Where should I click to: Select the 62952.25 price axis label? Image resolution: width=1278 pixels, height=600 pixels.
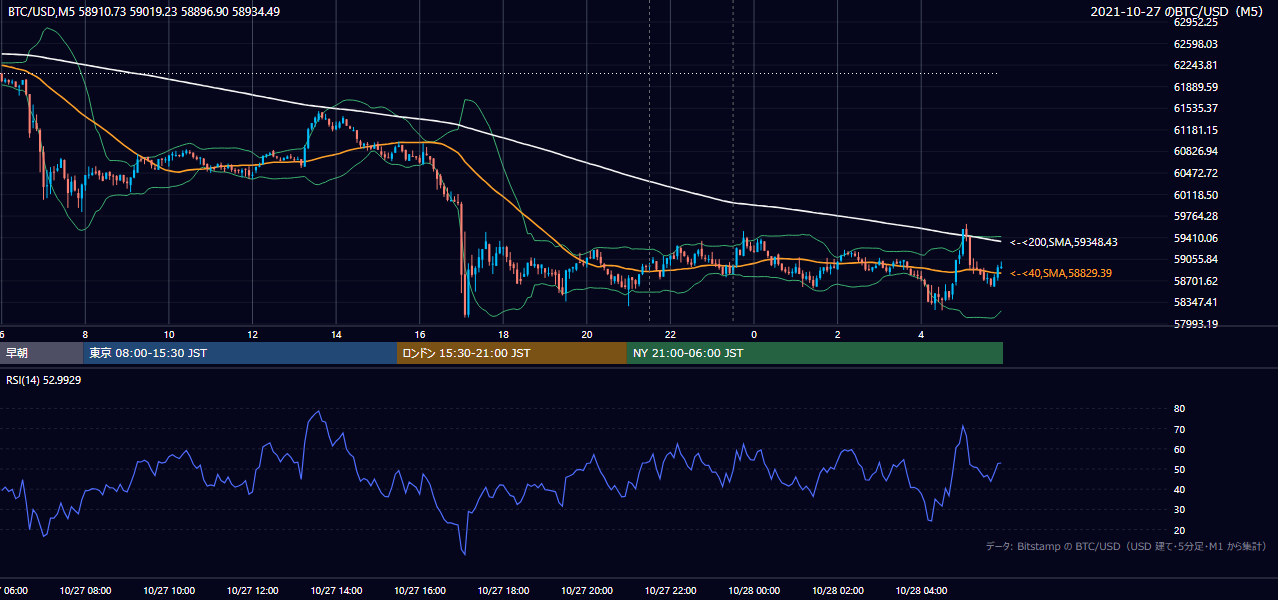click(x=1195, y=22)
